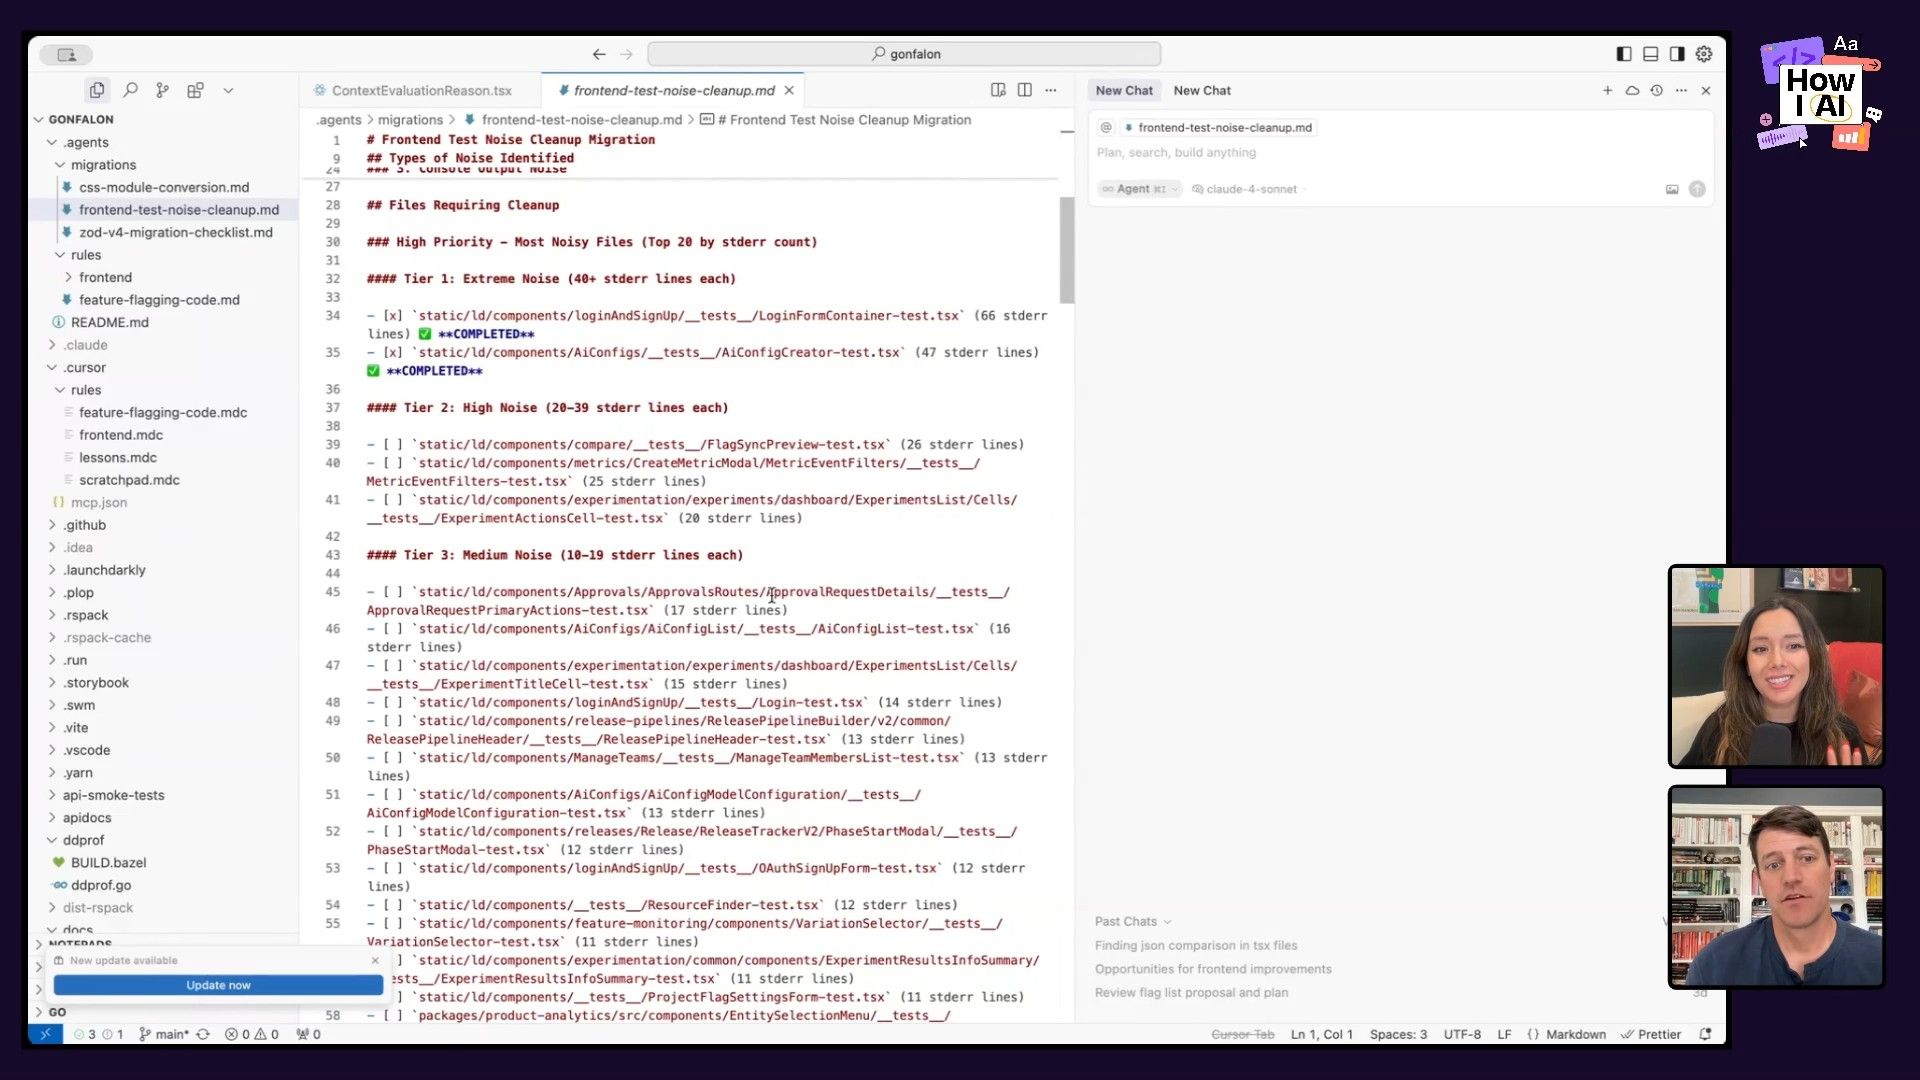This screenshot has height=1080, width=1920.
Task: Send the chat message arrow button
Action: point(1697,189)
